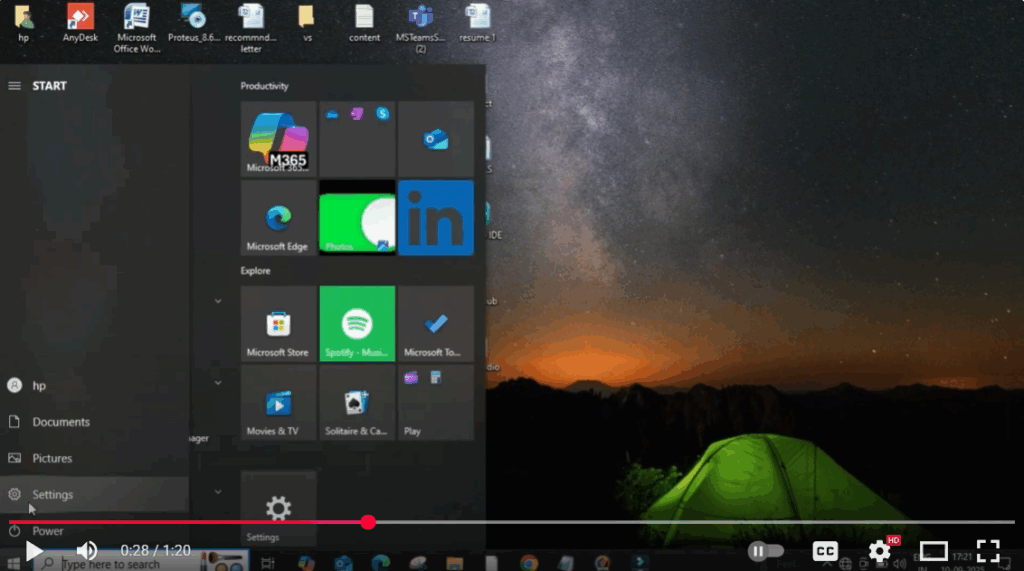Open the Proteus_8.6 desktop icon

pos(193,24)
